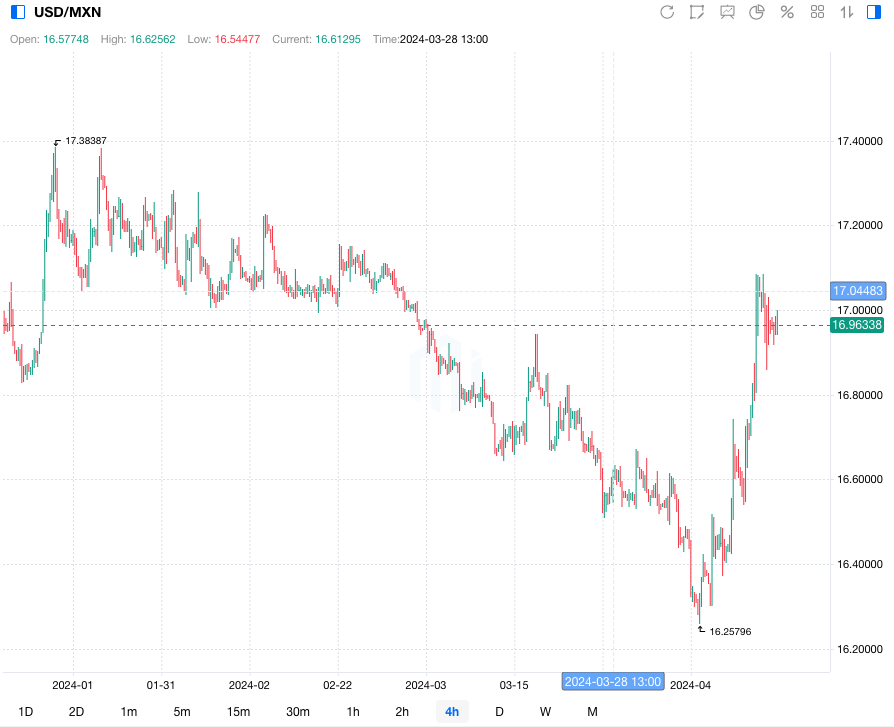
Task: Select the 1D timeframe
Action: click(26, 712)
